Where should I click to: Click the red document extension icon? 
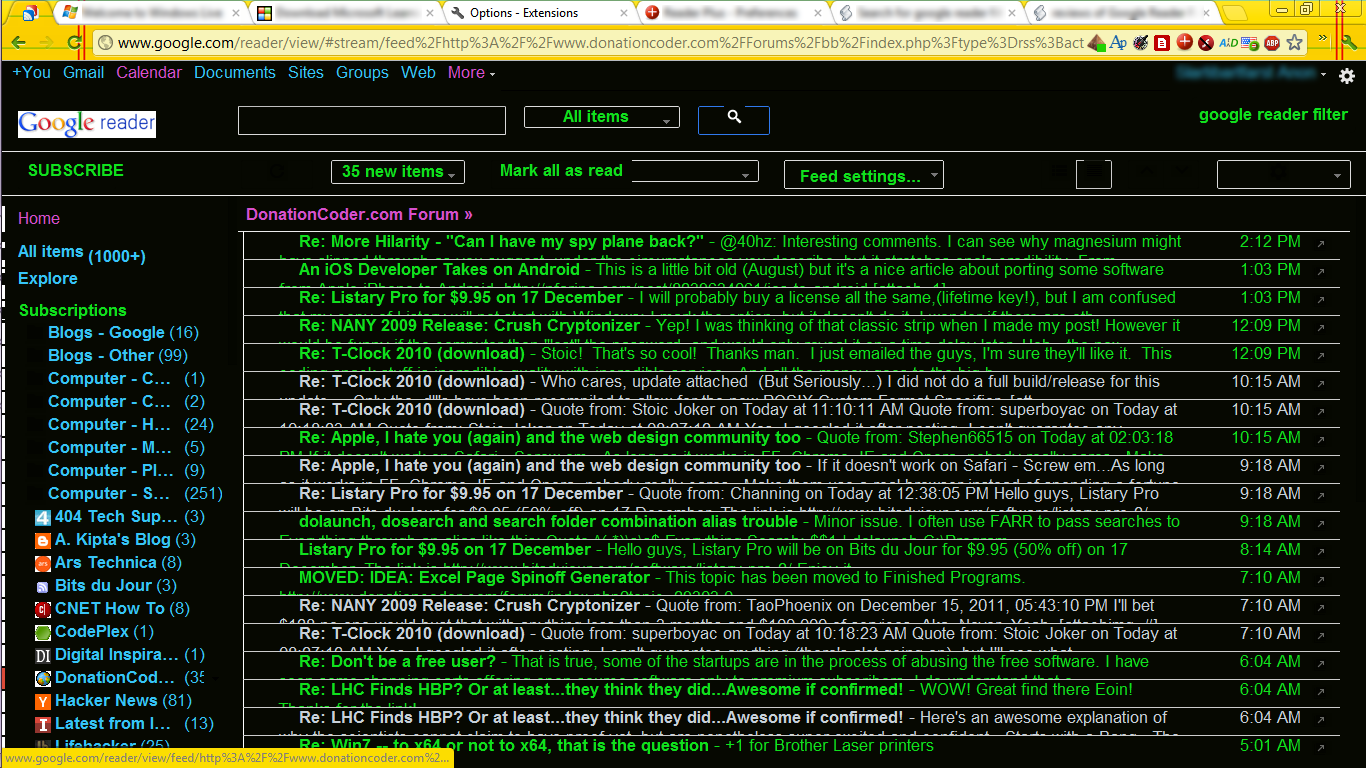coord(1162,43)
